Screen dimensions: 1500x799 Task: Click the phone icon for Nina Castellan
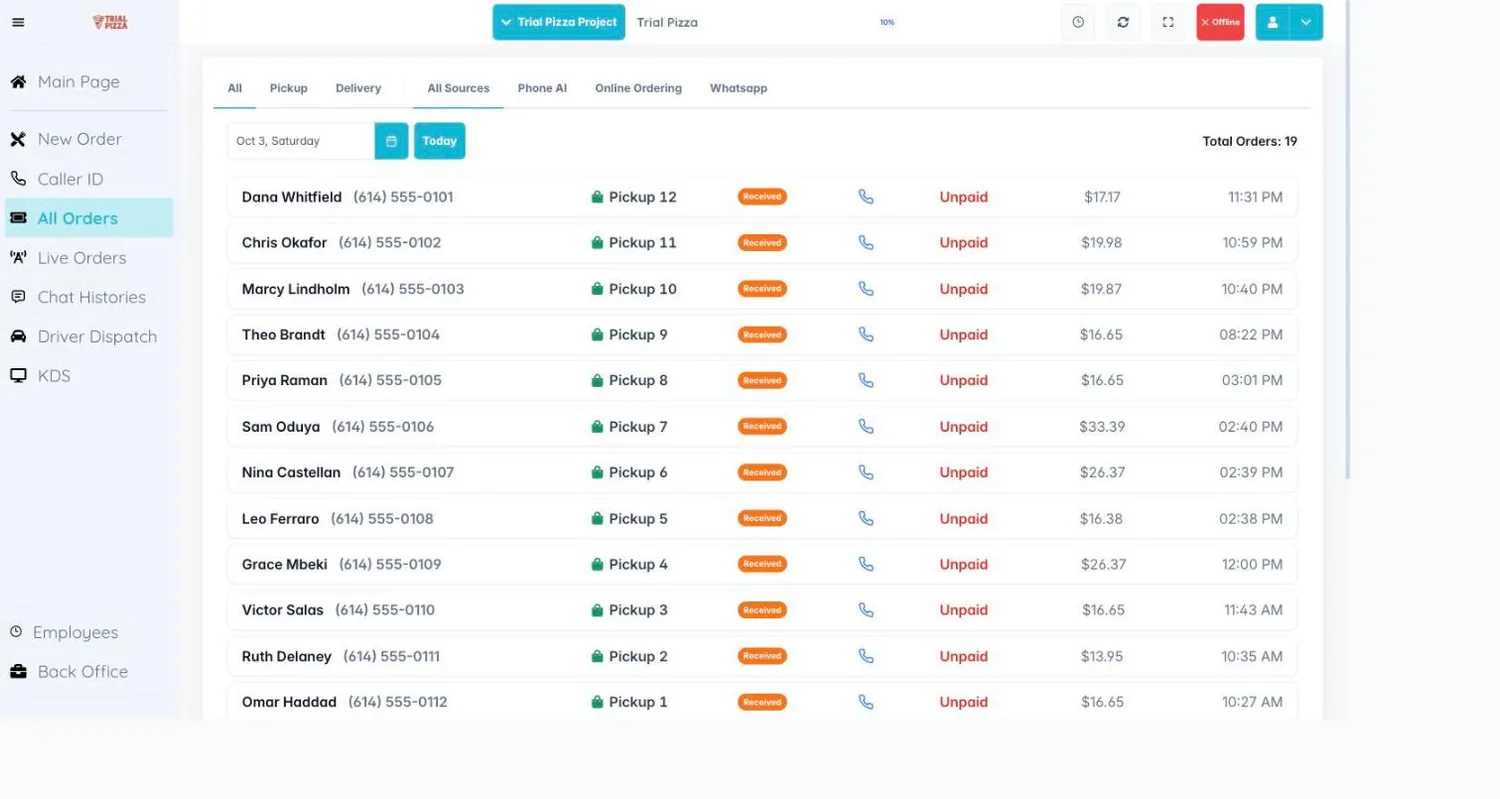click(x=866, y=472)
